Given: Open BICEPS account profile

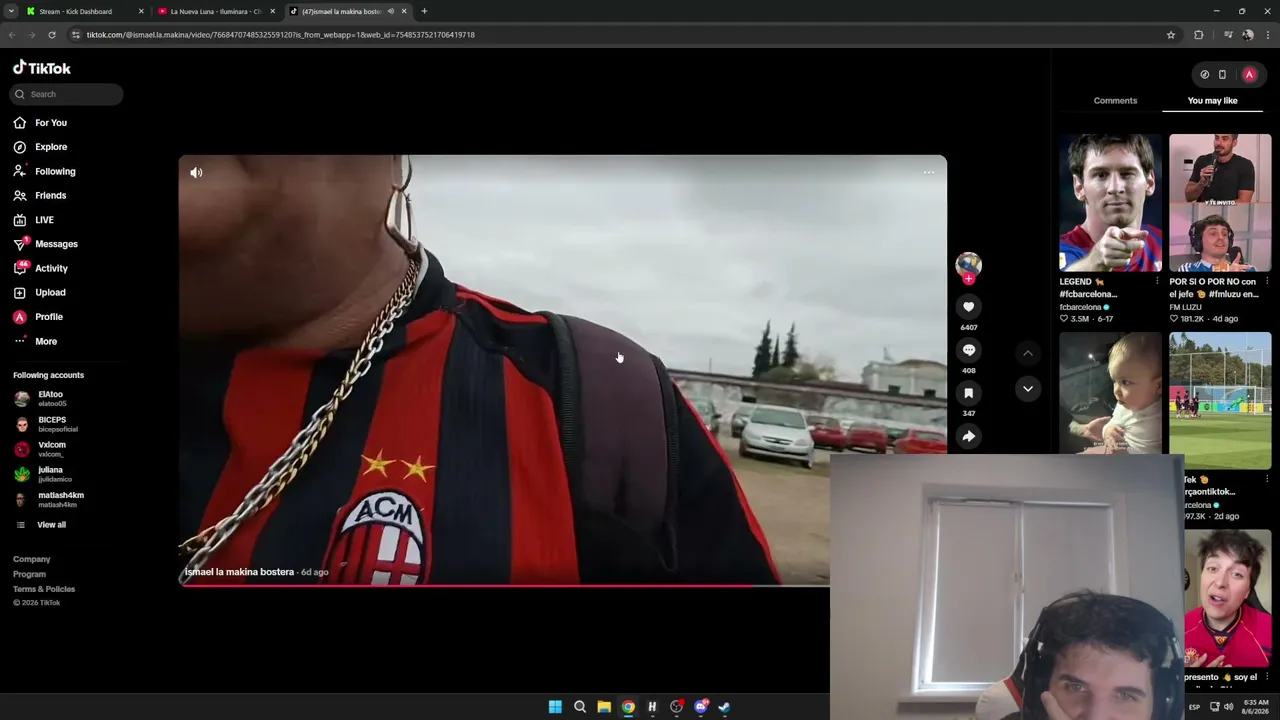Looking at the screenshot, I should click(x=50, y=424).
